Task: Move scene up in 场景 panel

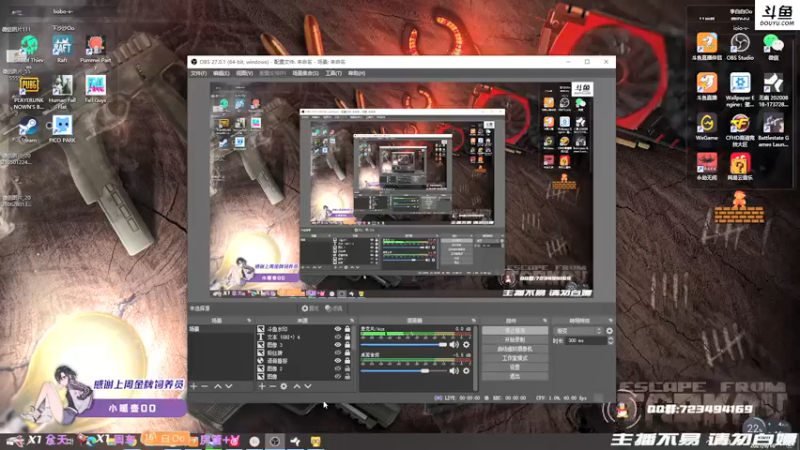Action: click(x=218, y=387)
